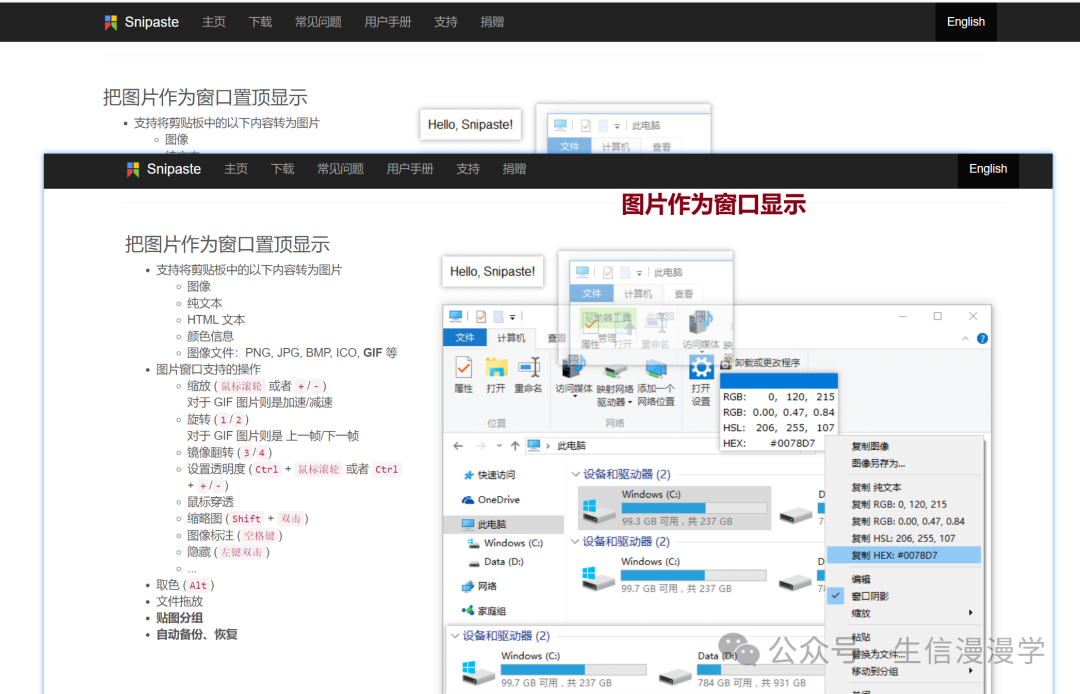Click the 此电脑 address bar field

pos(623,446)
